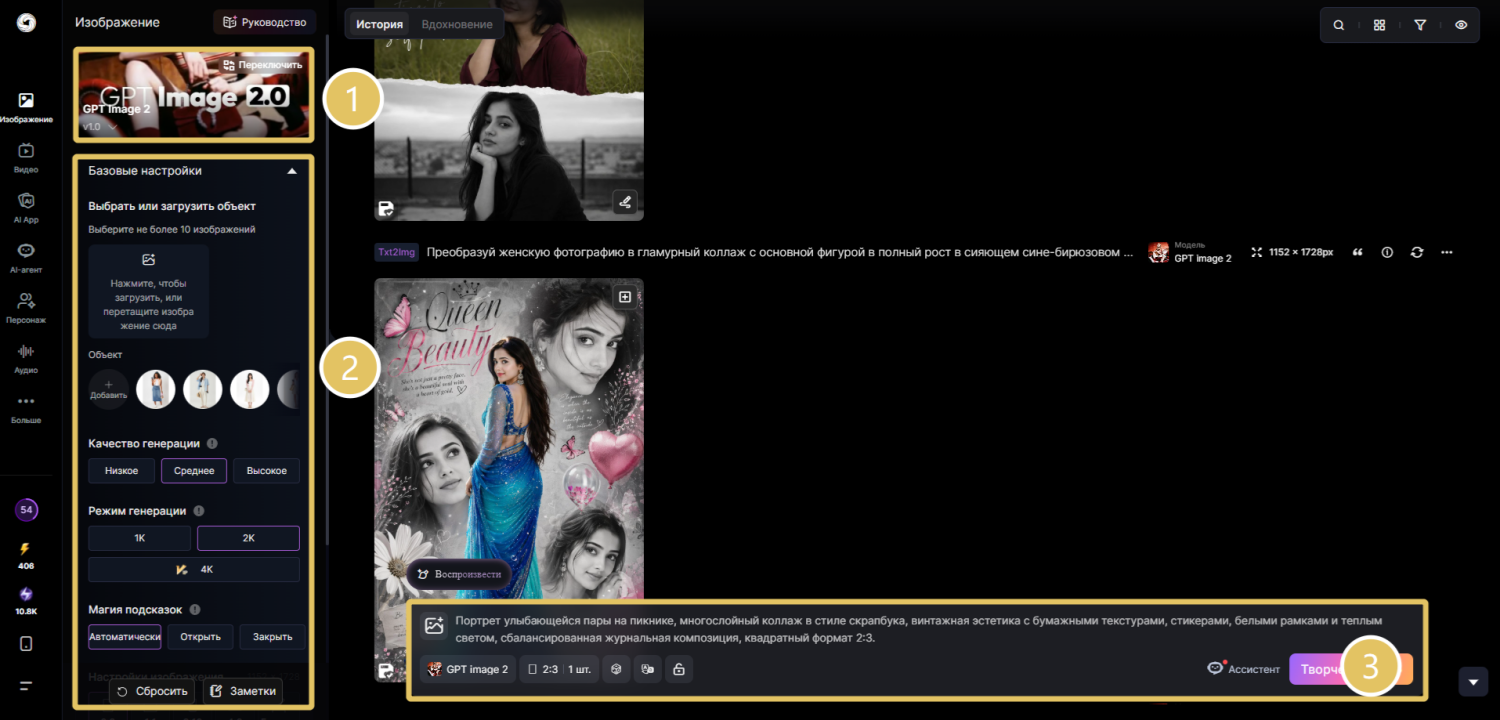Image resolution: width=1500 pixels, height=720 pixels.
Task: Open the filter funnel icon
Action: pyautogui.click(x=1420, y=25)
